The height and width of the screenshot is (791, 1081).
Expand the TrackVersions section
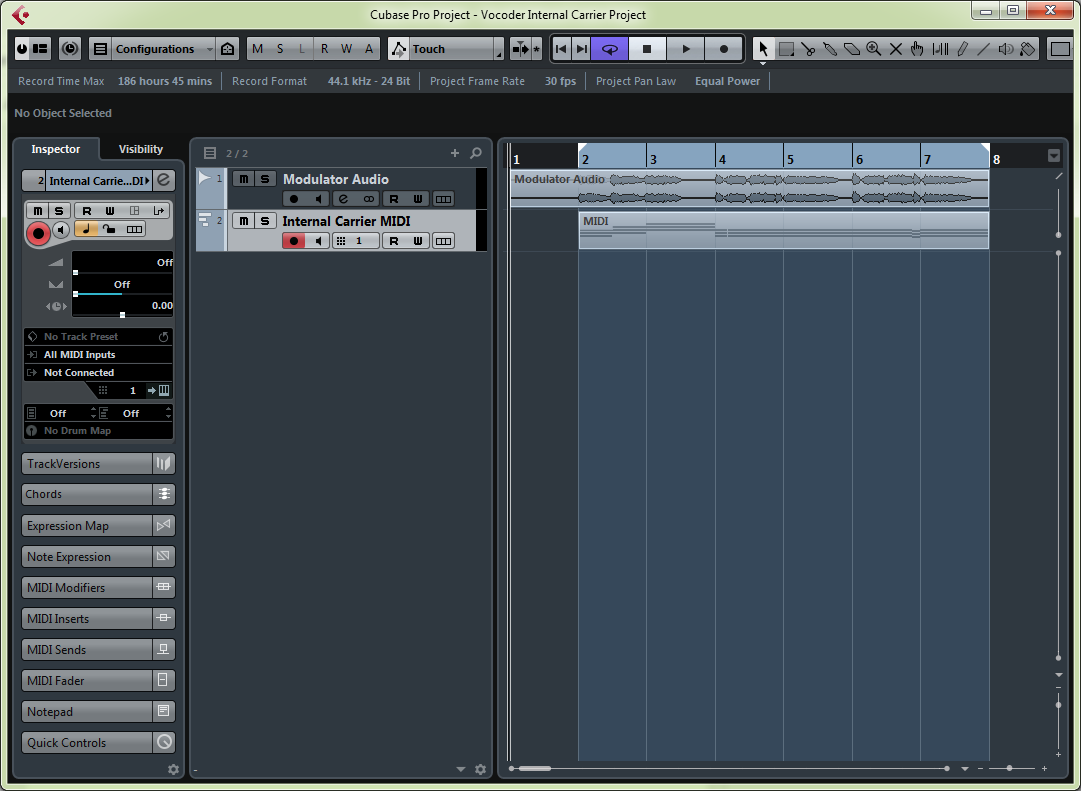[x=98, y=463]
